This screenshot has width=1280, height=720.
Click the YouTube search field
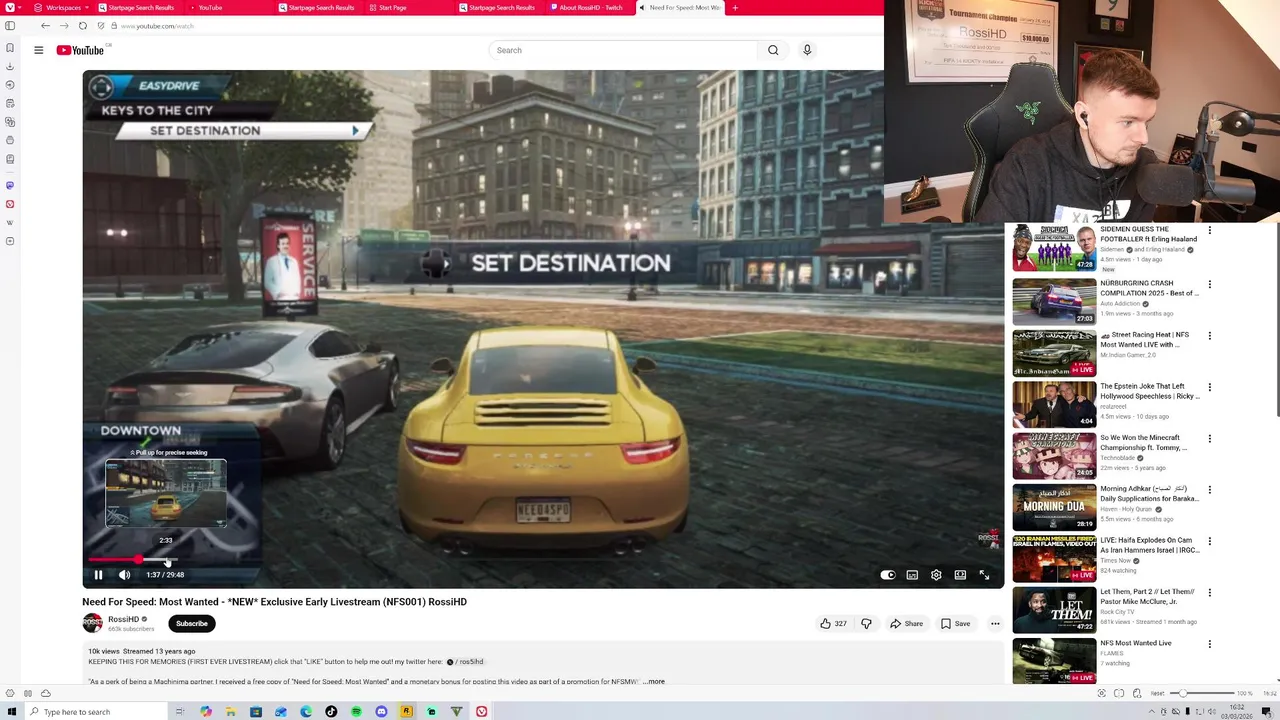pos(623,50)
